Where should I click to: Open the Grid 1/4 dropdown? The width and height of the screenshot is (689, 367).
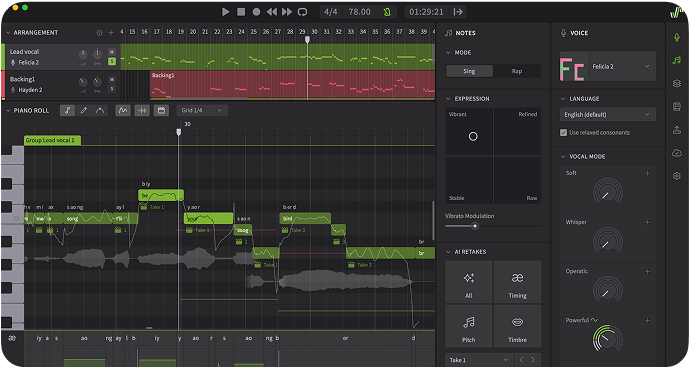202,110
